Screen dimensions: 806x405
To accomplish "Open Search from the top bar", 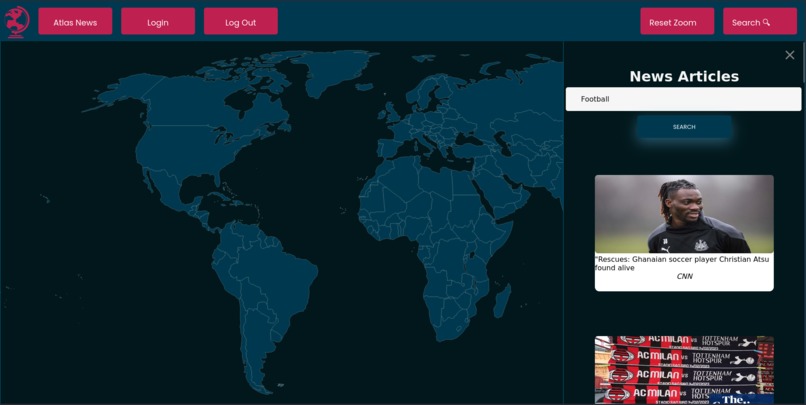I will pos(760,21).
